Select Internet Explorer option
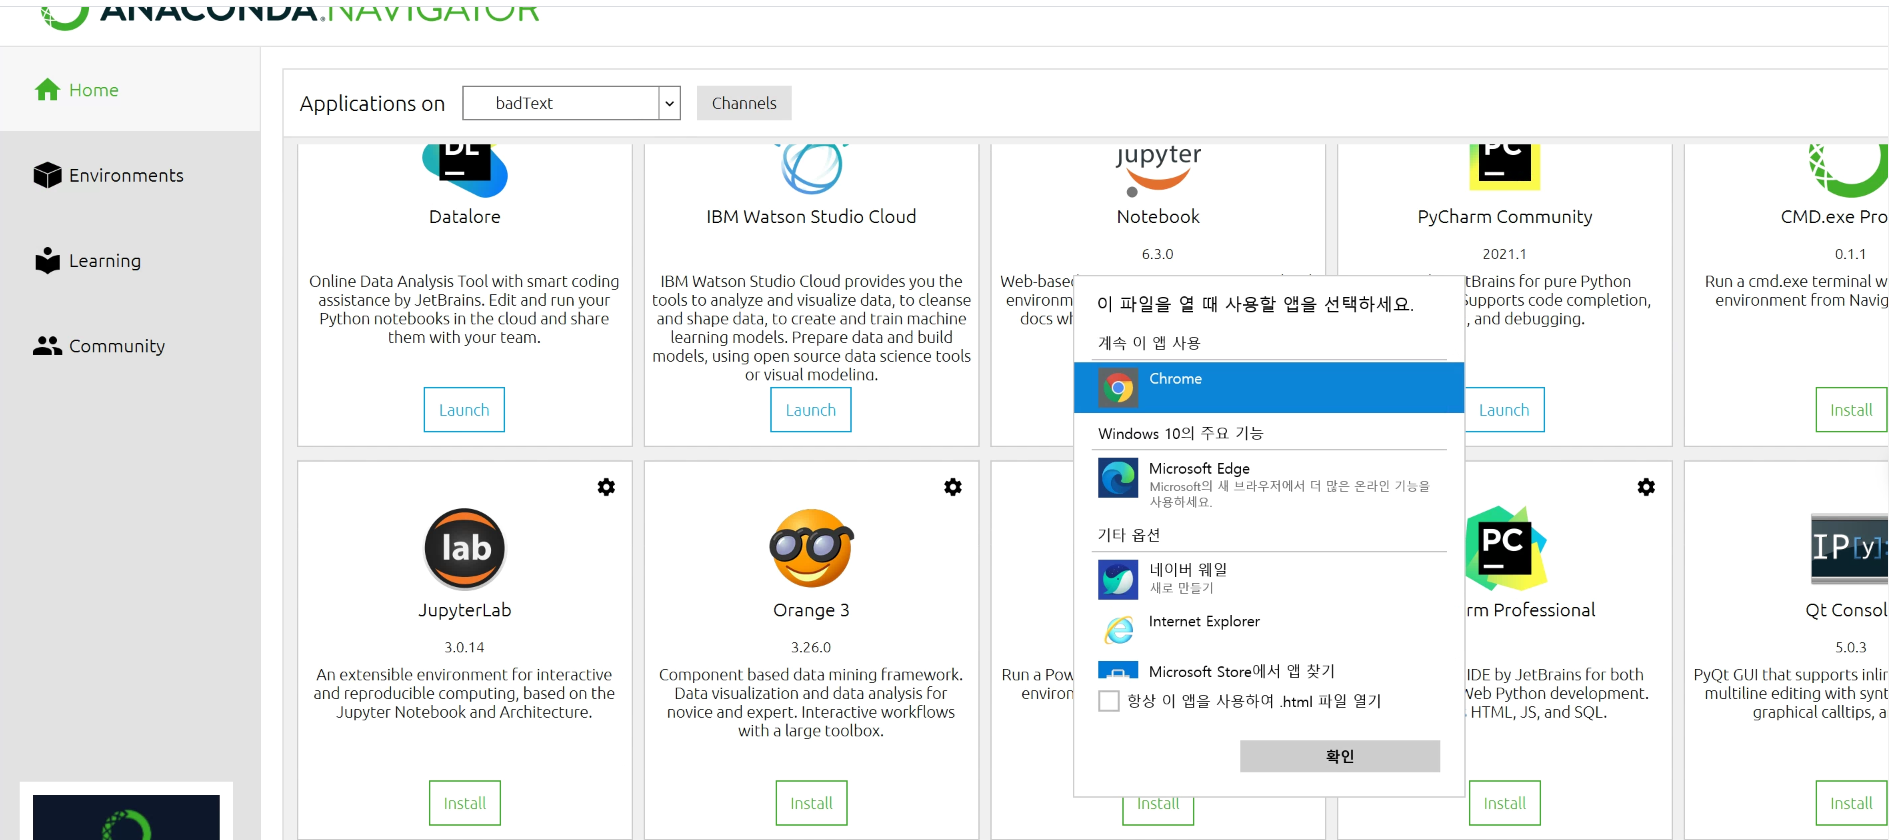Viewport: 1889px width, 840px height. tap(1269, 628)
